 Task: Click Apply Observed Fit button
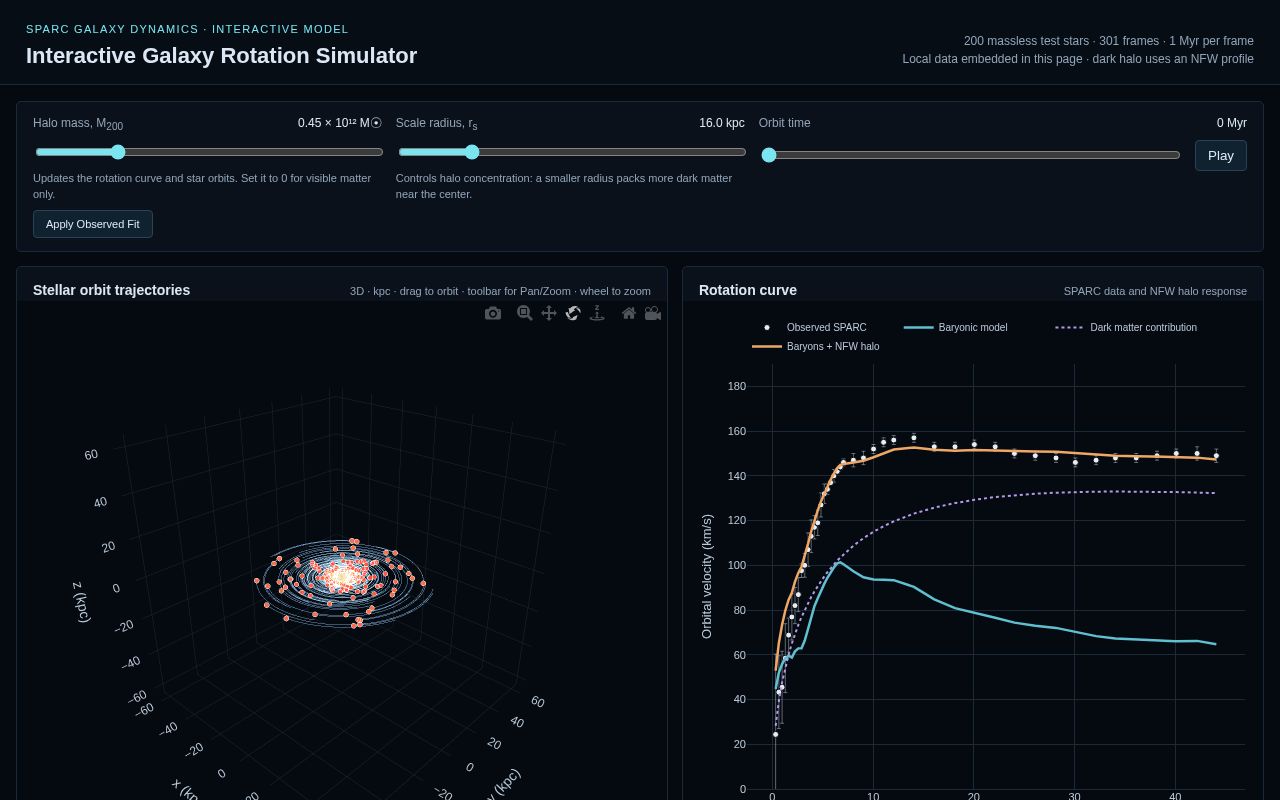click(x=93, y=224)
